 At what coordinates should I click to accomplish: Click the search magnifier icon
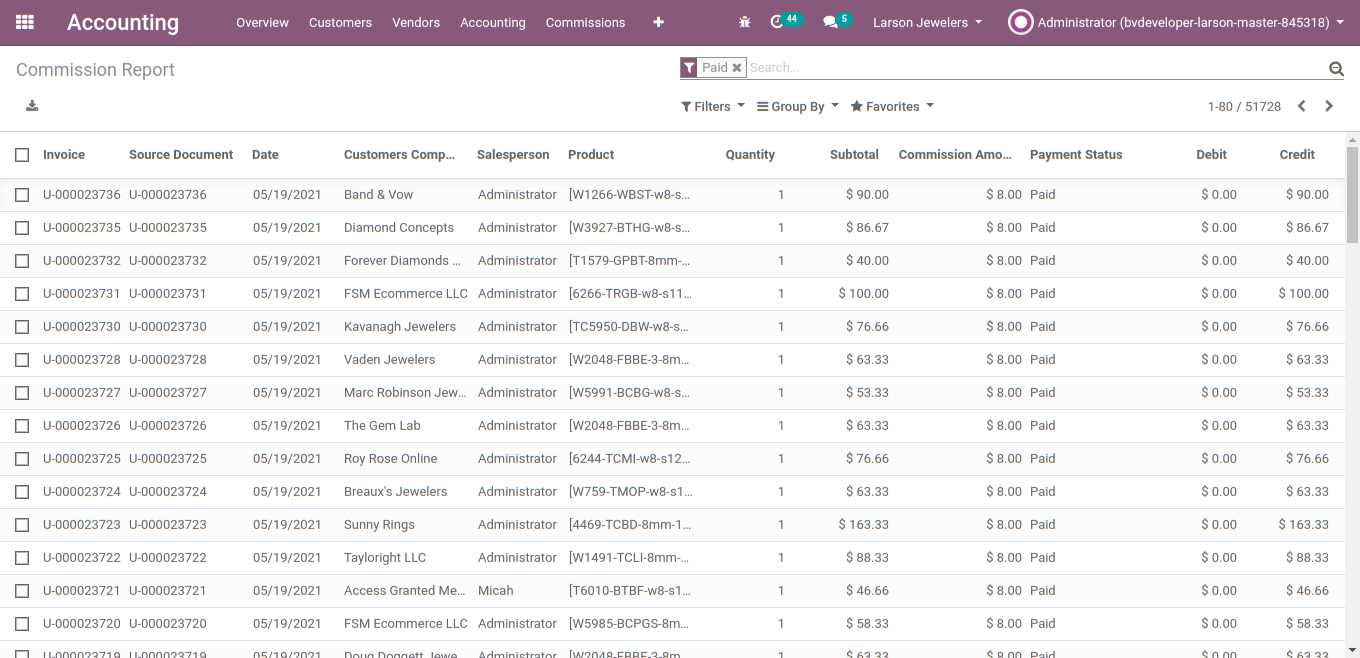[x=1336, y=69]
